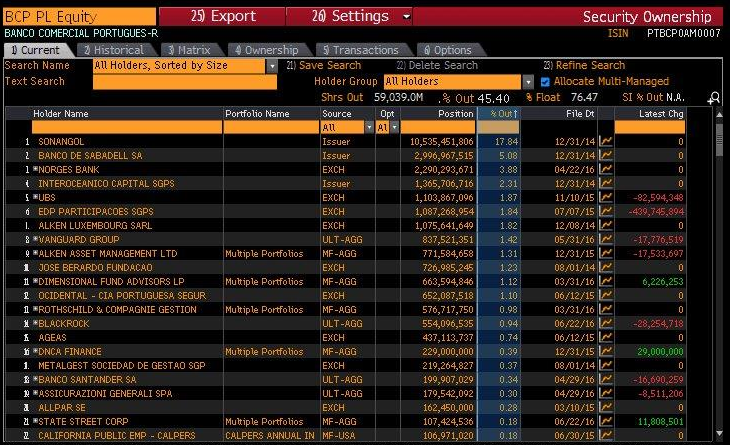
Task: Open chart icon for DNCA FINANCE row
Action: point(606,351)
